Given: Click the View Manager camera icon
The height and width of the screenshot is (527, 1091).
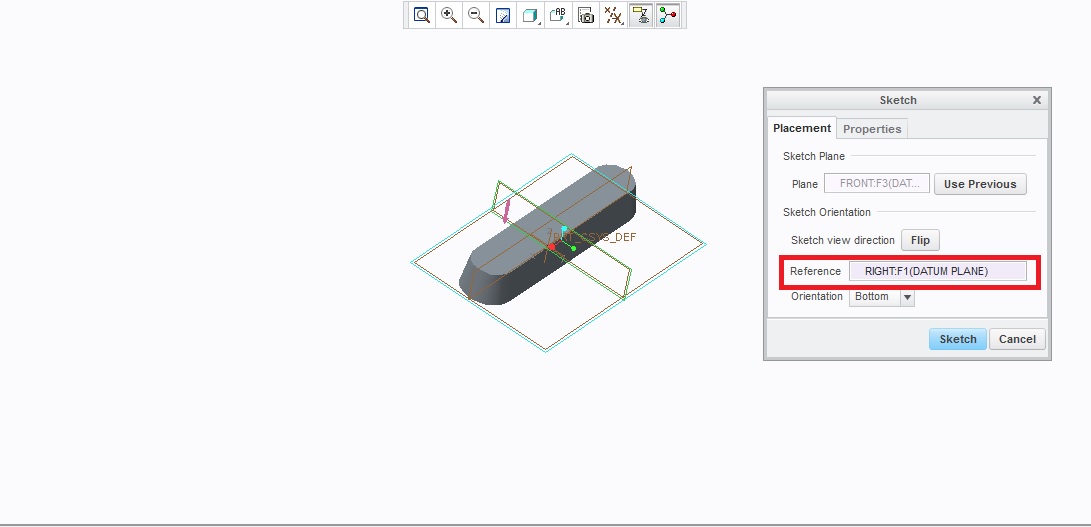Looking at the screenshot, I should tap(586, 15).
